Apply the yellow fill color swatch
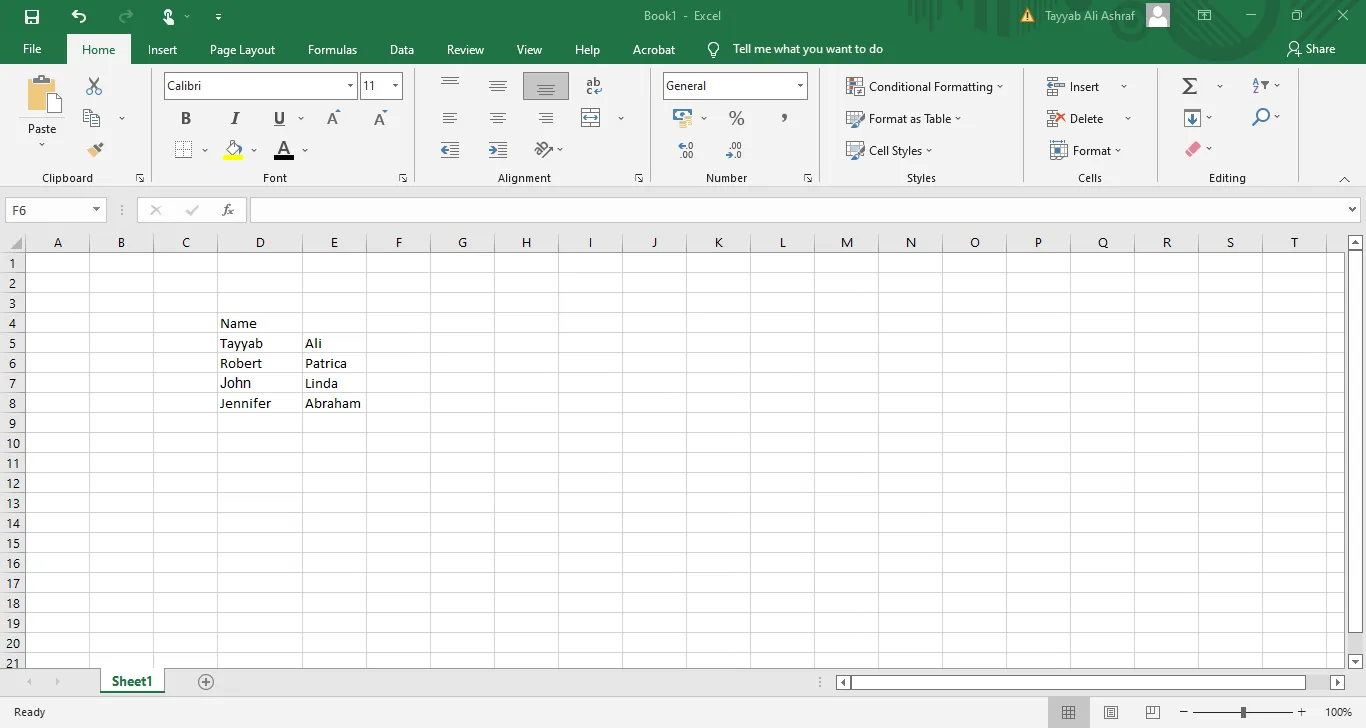1366x728 pixels. (233, 150)
